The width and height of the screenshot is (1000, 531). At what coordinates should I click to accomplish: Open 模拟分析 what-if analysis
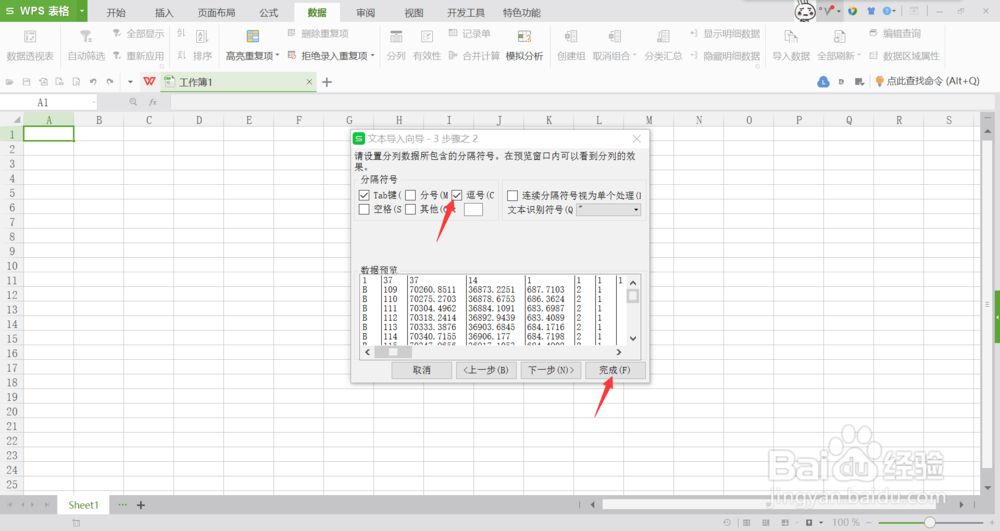524,45
